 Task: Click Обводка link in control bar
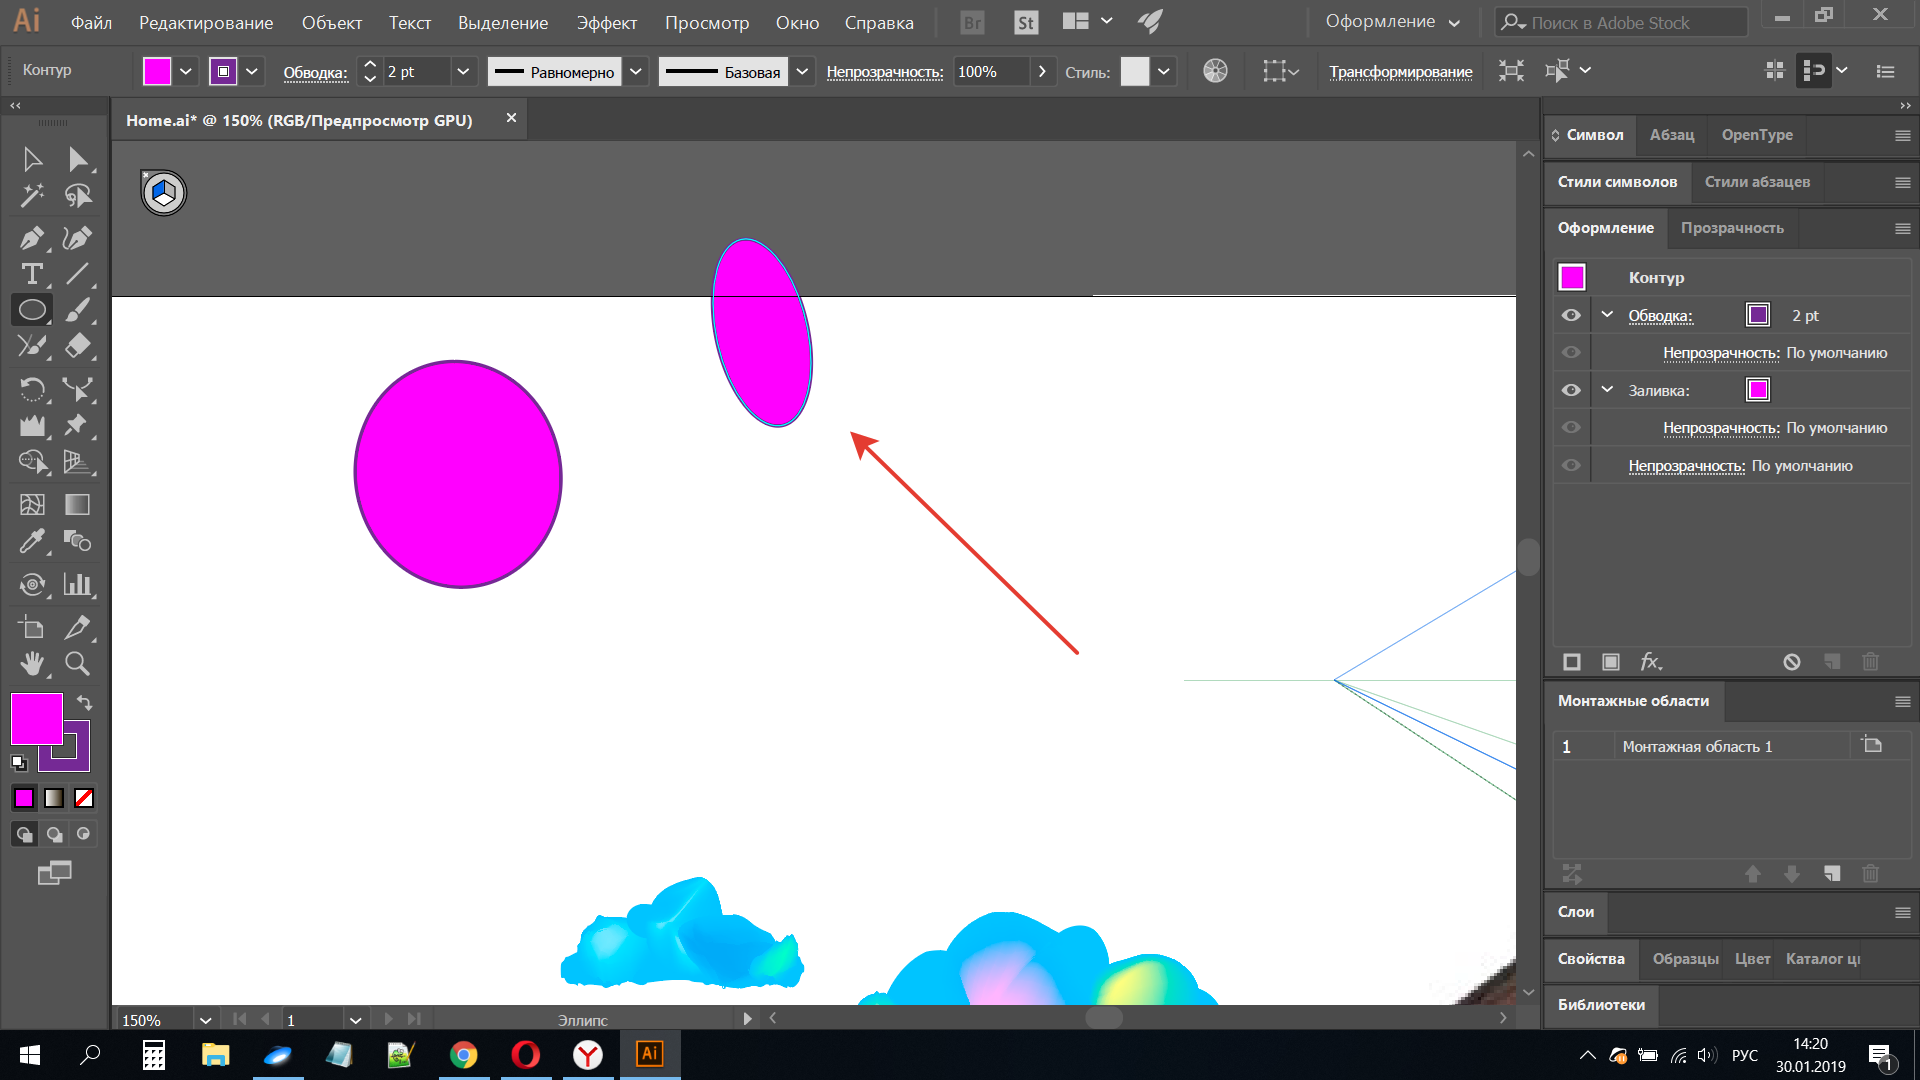[315, 72]
